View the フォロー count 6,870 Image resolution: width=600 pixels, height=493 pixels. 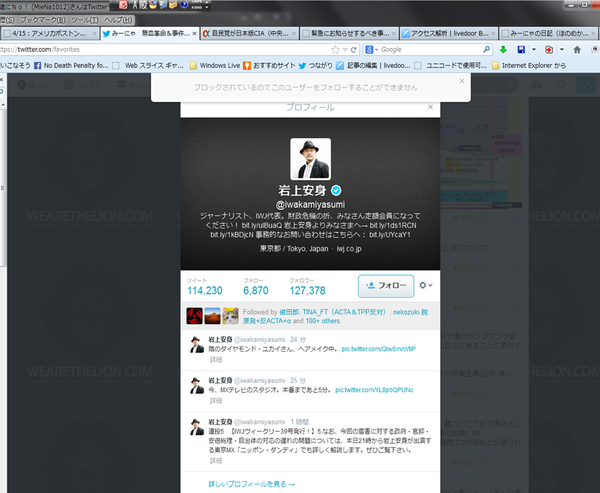256,287
